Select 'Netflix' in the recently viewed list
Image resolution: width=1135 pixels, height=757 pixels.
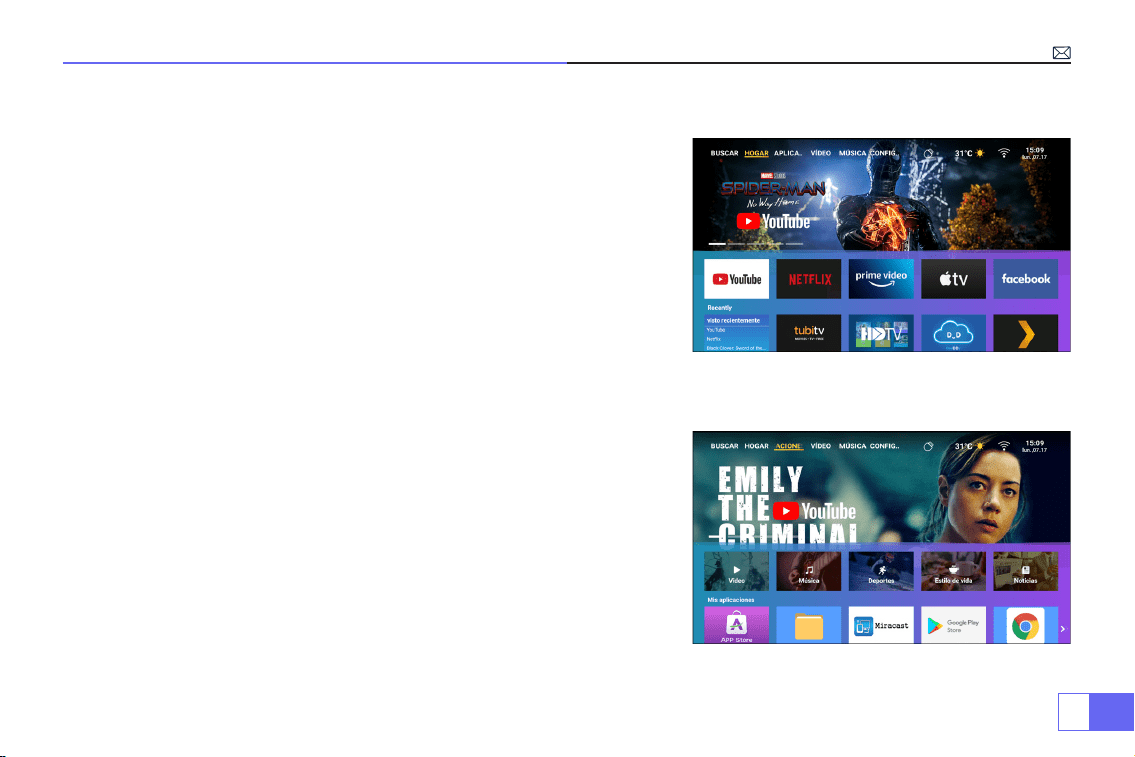coord(714,339)
